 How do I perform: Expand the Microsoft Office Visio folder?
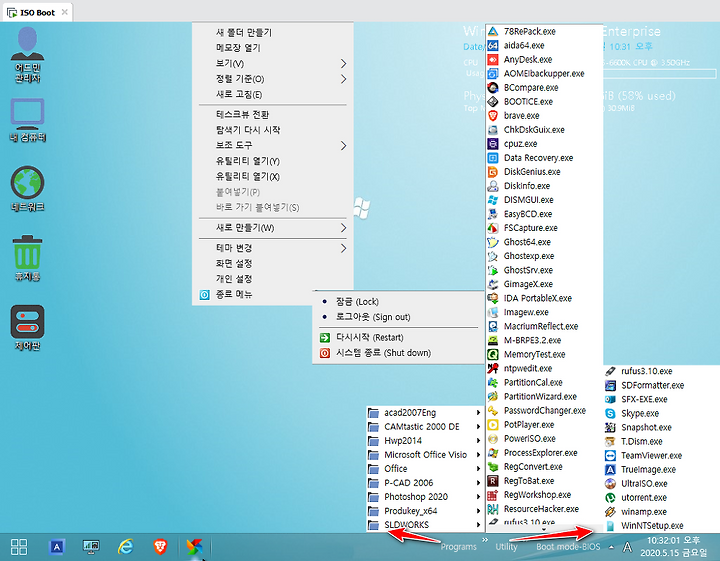(x=425, y=454)
